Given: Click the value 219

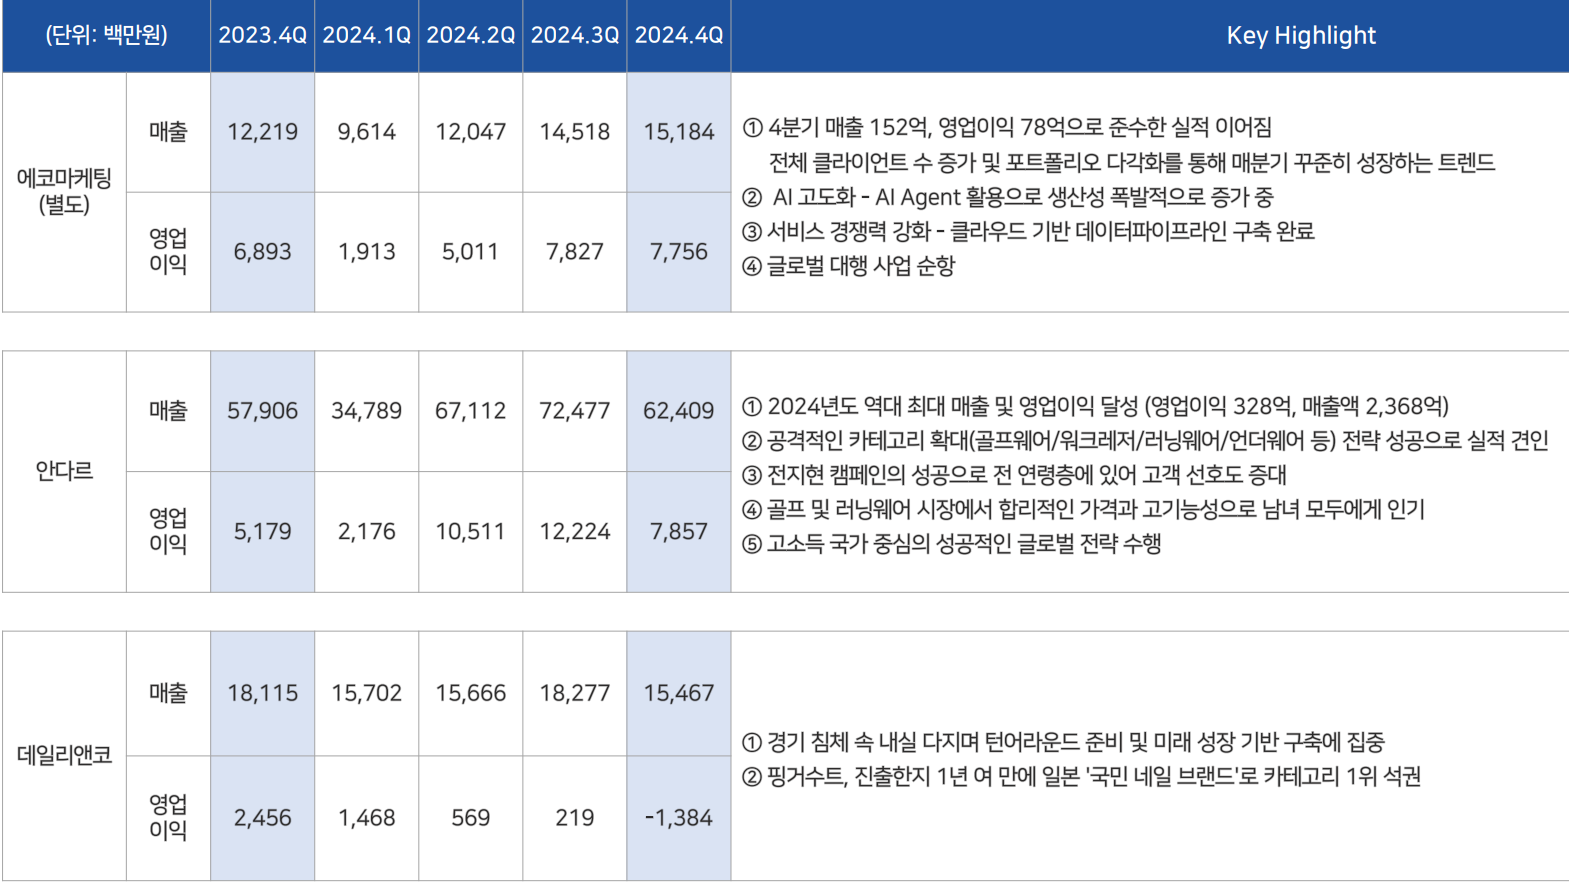Looking at the screenshot, I should pos(574,818).
